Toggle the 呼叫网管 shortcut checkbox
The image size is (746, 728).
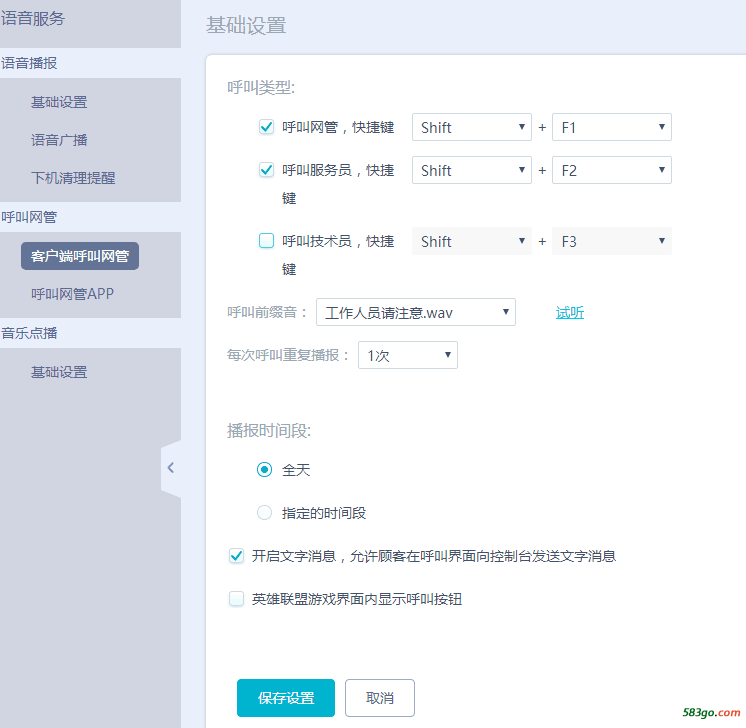[x=266, y=127]
